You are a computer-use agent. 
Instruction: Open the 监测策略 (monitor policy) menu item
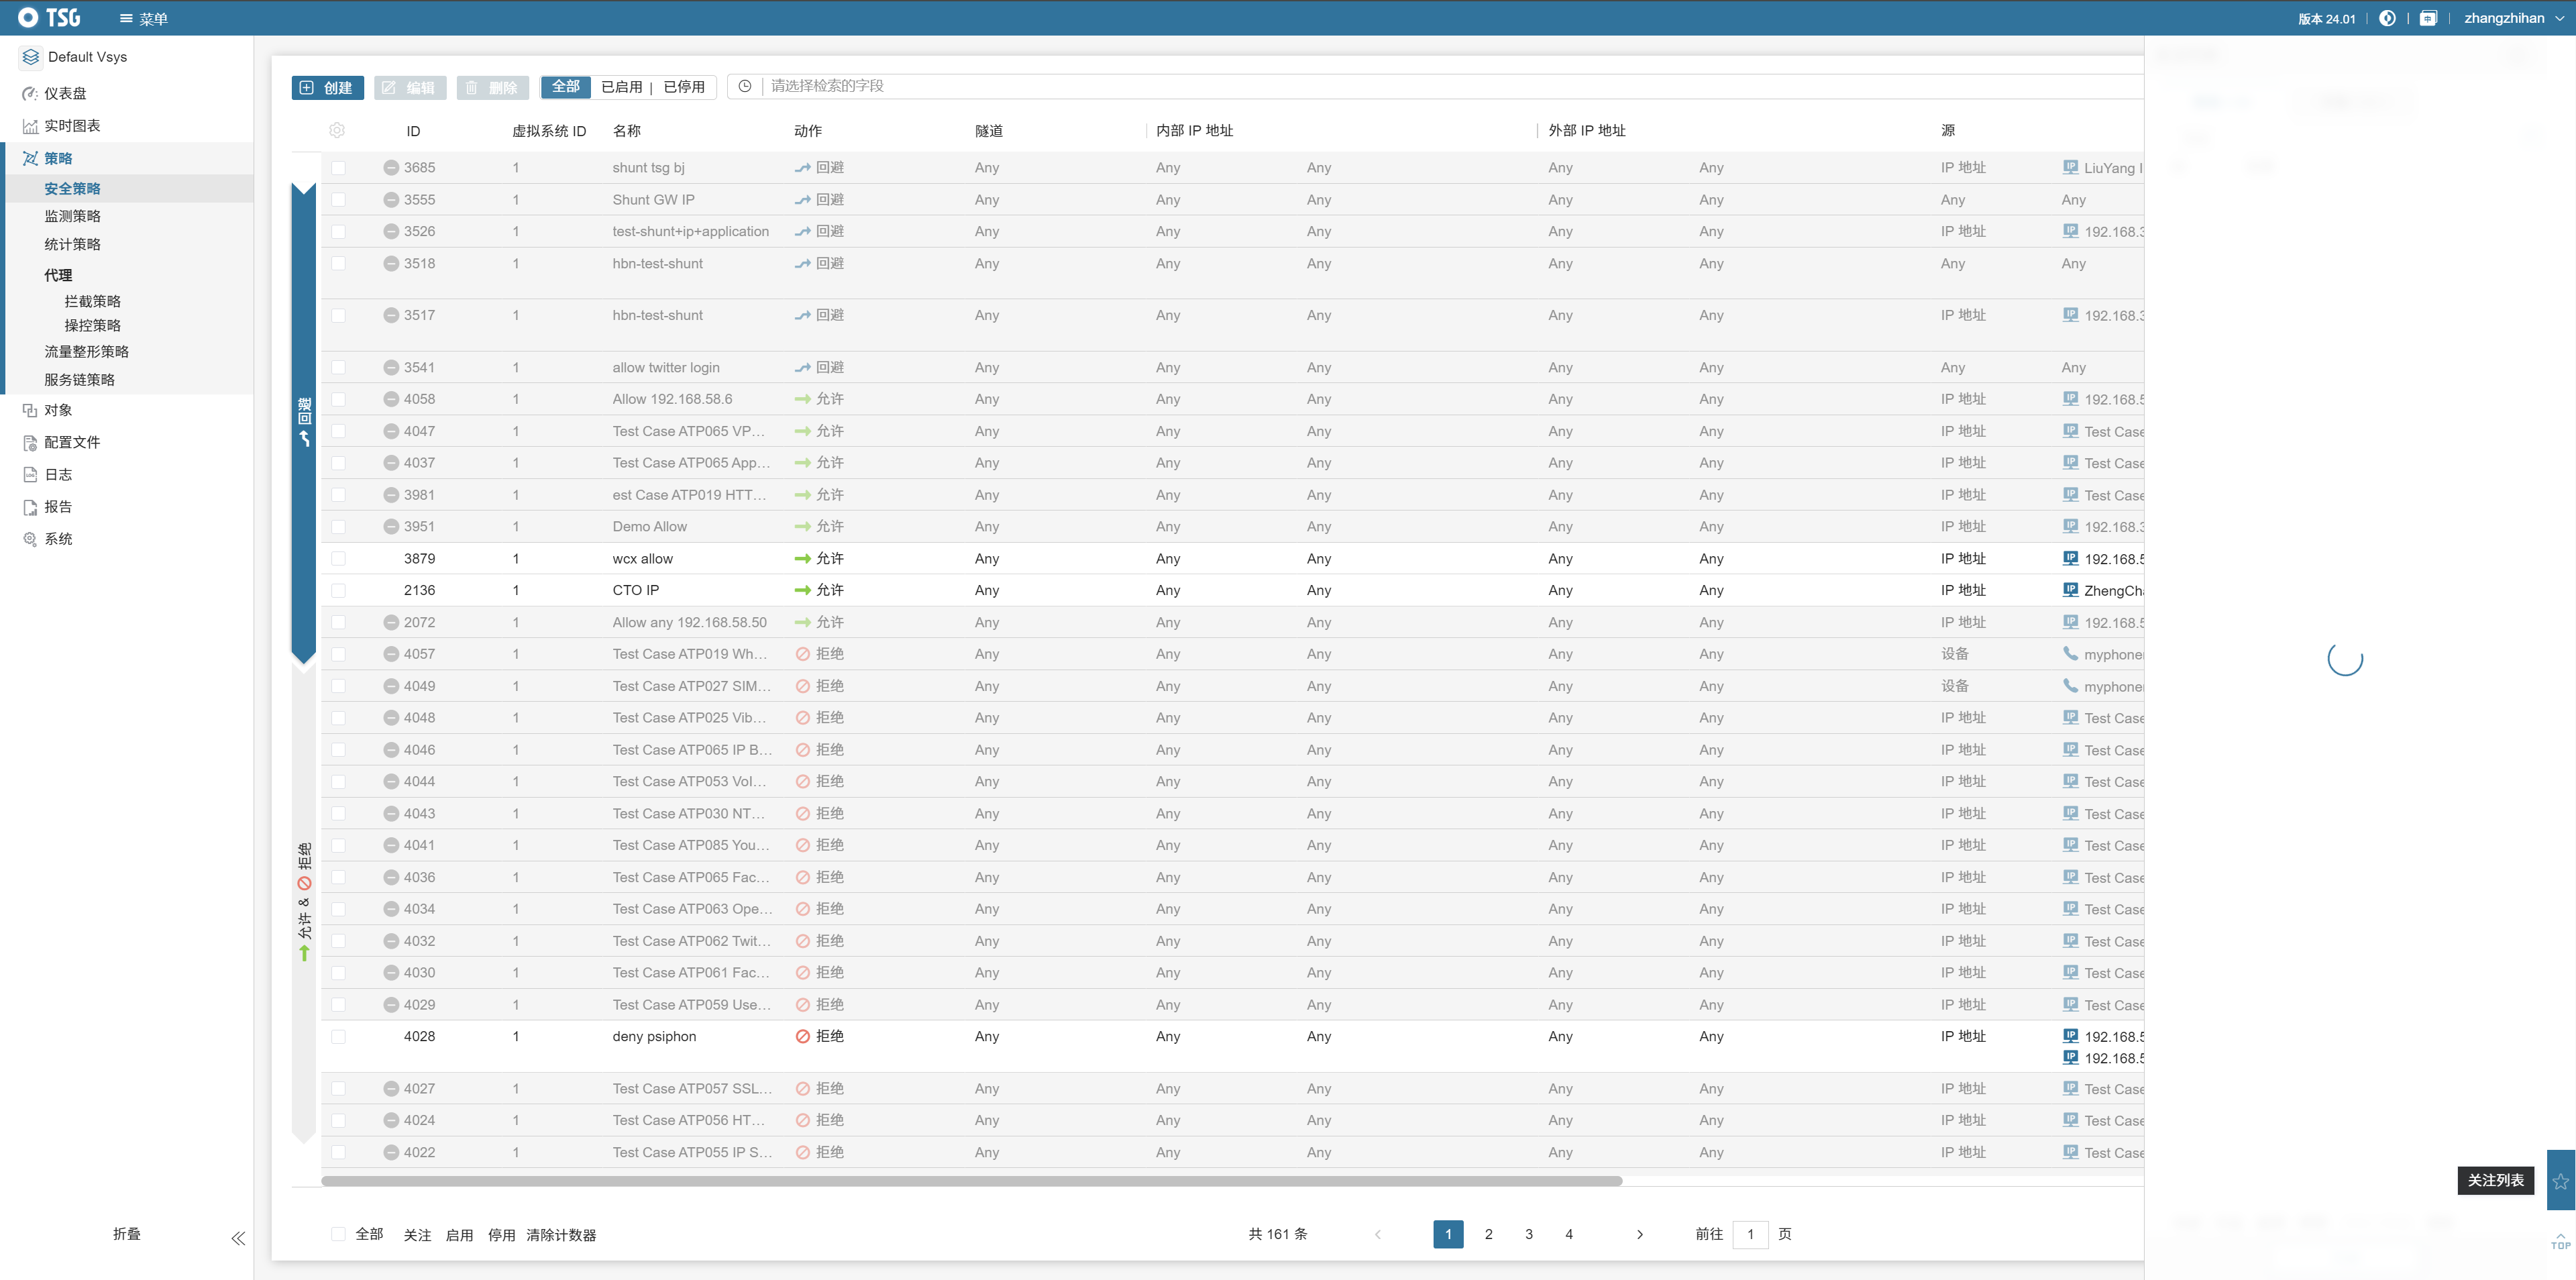click(x=72, y=216)
